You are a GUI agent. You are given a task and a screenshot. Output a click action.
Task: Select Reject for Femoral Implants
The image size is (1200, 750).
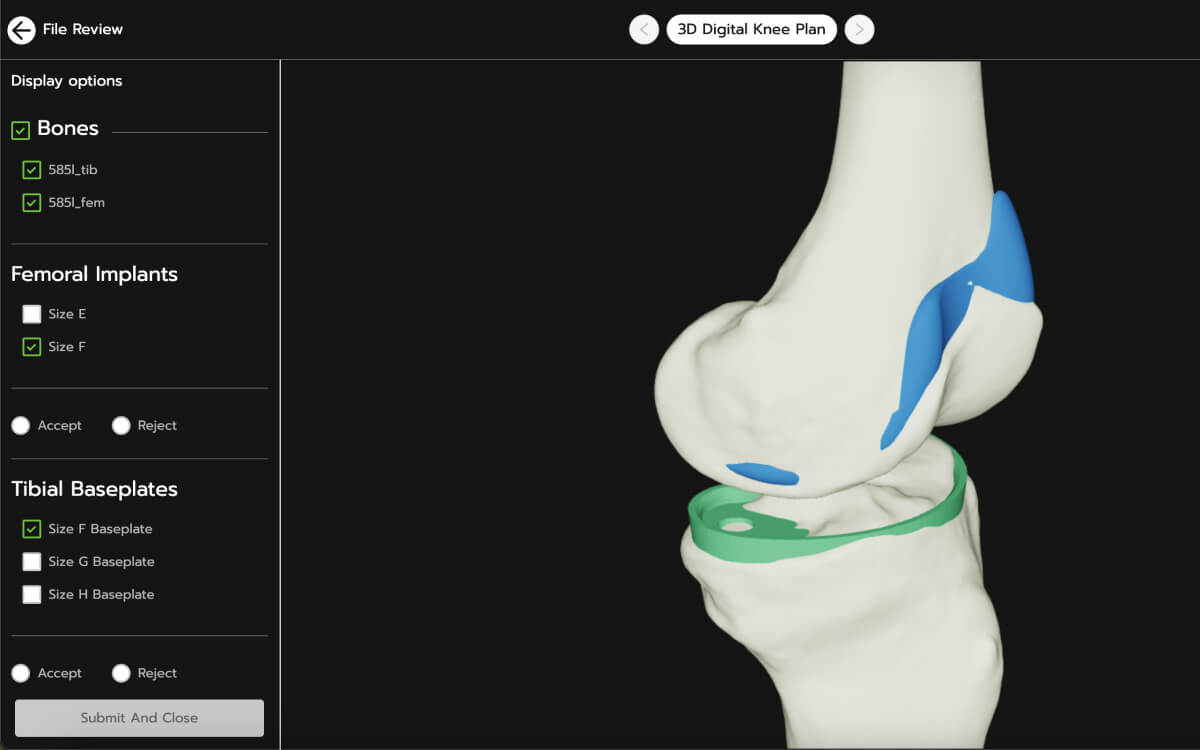pyautogui.click(x=121, y=426)
